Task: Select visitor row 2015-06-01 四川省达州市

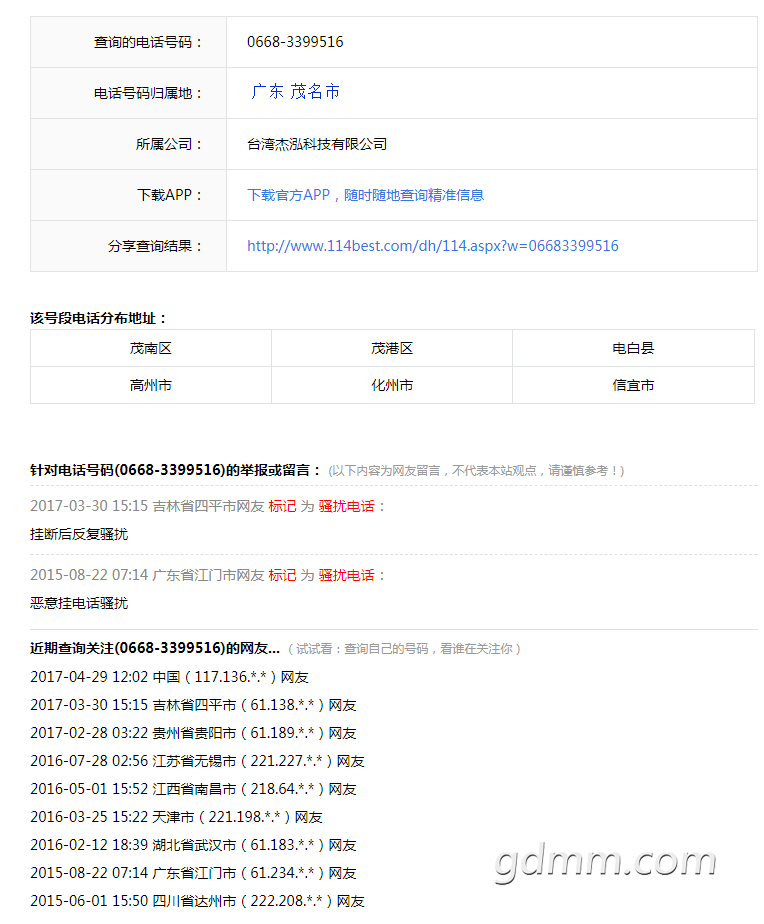Action: coord(197,901)
